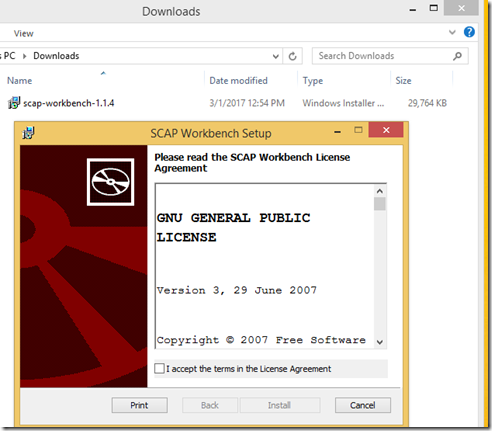This screenshot has height=431, width=492.
Task: Select the scap-workbench-1.1.4 file name
Action: pyautogui.click(x=69, y=103)
